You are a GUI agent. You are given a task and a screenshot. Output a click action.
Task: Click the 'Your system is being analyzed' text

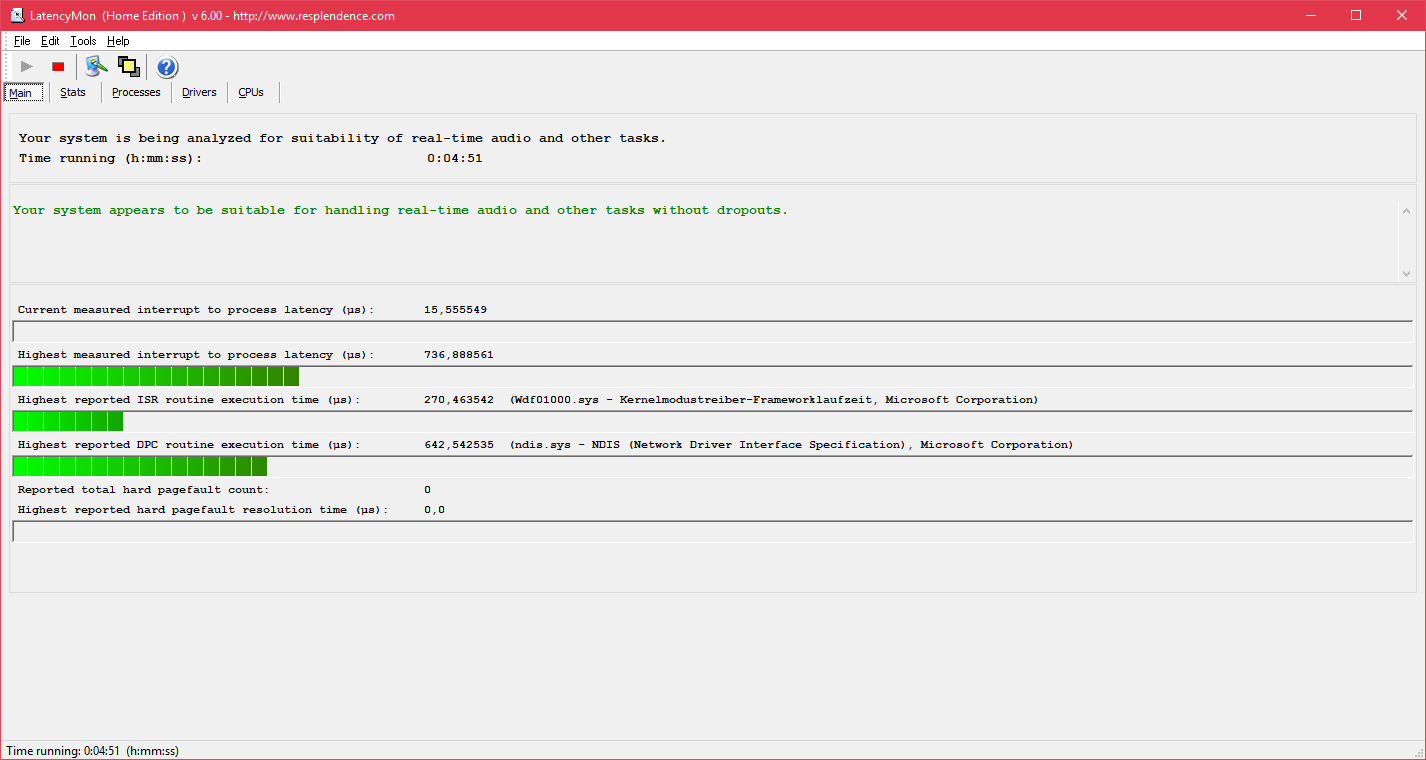(342, 138)
